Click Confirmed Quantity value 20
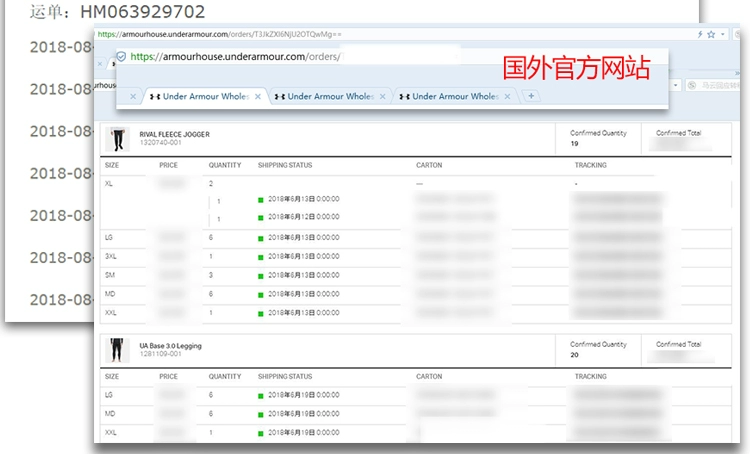Screen dimensions: 750x454 [x=574, y=354]
